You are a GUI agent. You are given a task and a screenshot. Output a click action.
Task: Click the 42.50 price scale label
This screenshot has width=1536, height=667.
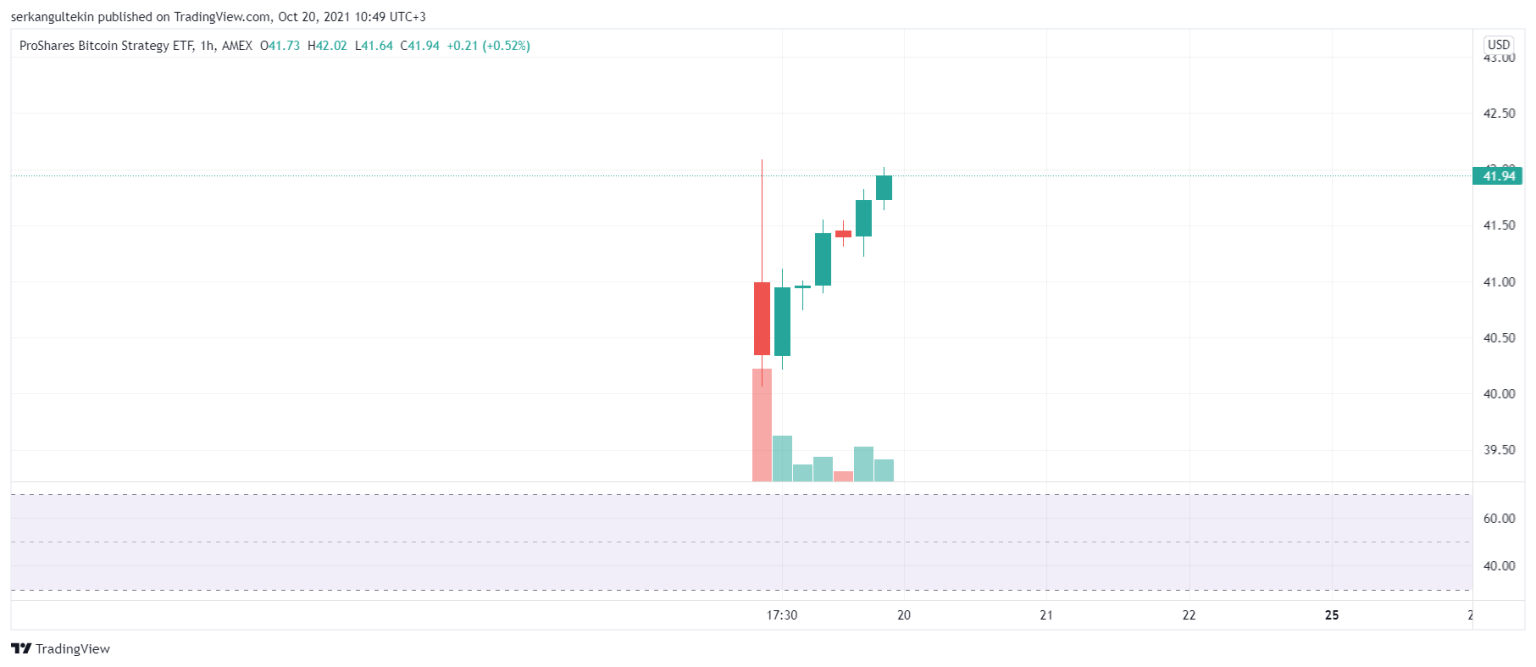[x=1497, y=113]
